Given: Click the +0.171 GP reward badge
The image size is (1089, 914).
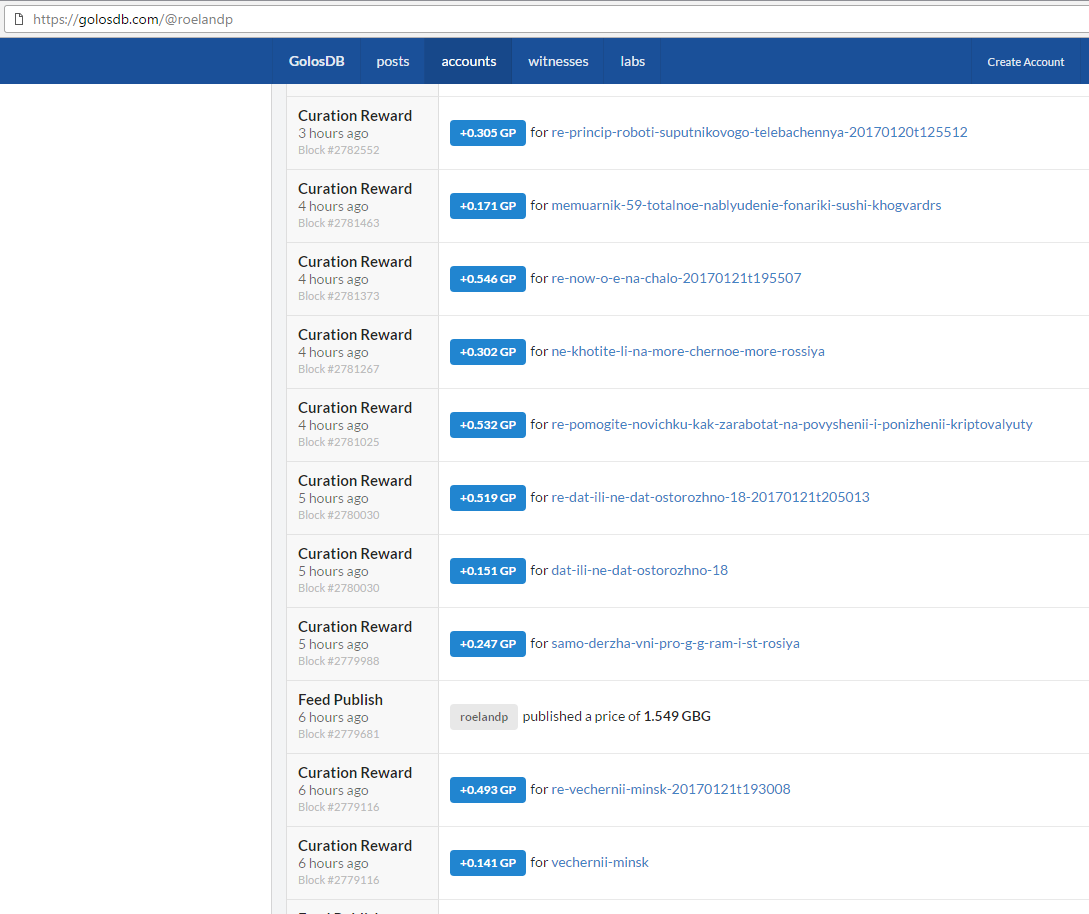Looking at the screenshot, I should point(488,206).
